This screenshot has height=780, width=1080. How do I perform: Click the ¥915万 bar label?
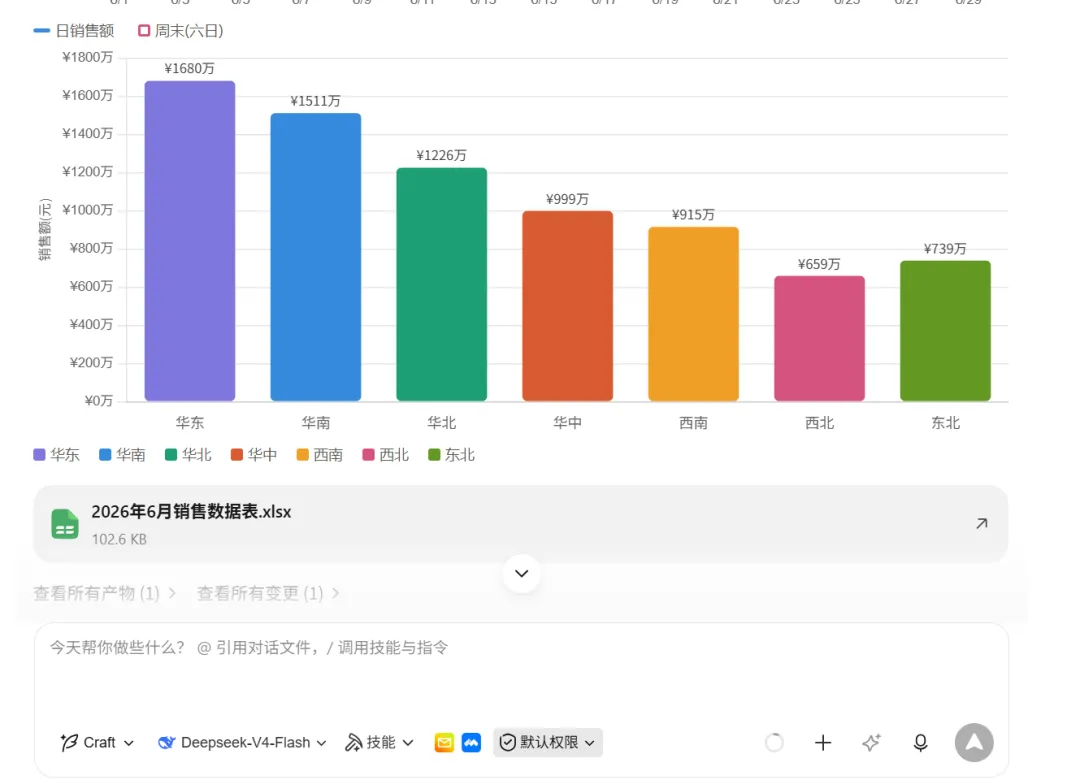(x=694, y=215)
